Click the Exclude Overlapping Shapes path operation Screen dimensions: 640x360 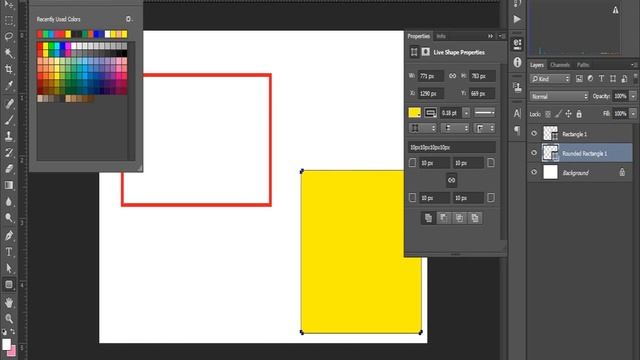coord(475,218)
